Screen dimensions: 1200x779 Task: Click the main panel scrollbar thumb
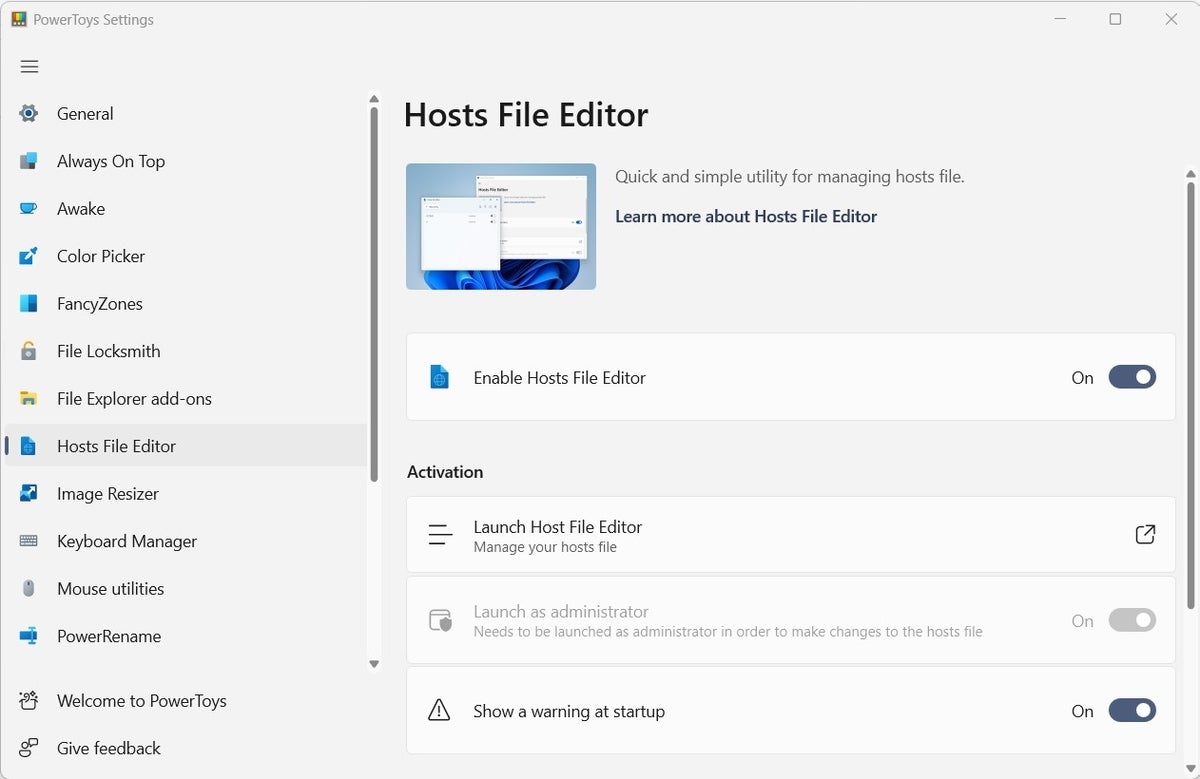point(1190,395)
